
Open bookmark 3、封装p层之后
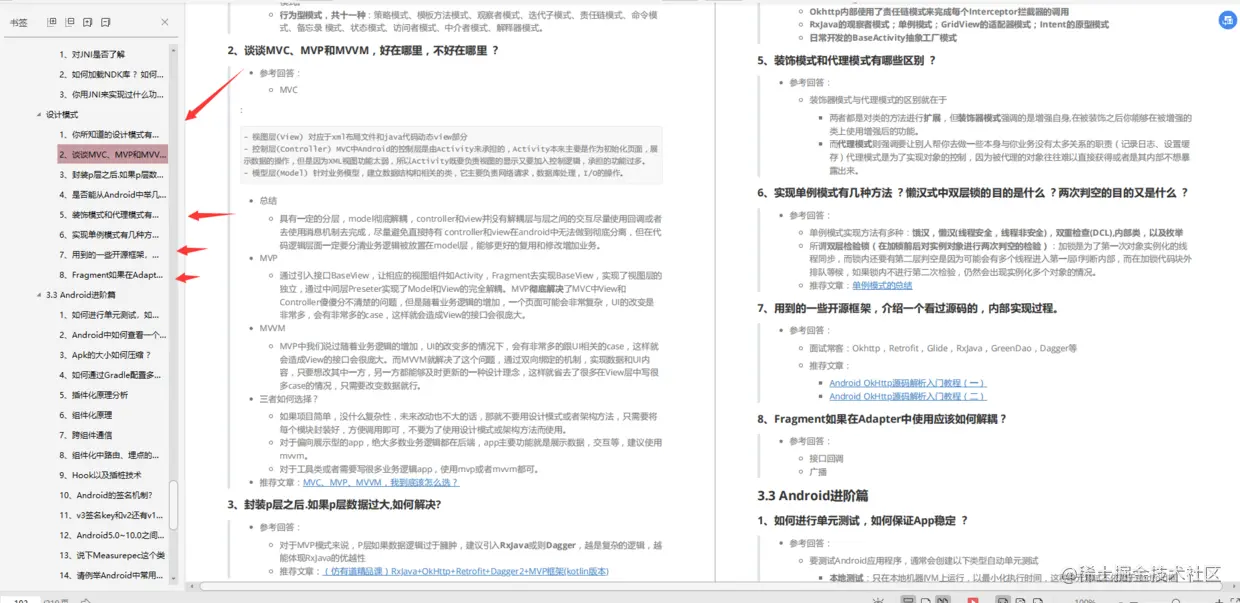(x=113, y=175)
